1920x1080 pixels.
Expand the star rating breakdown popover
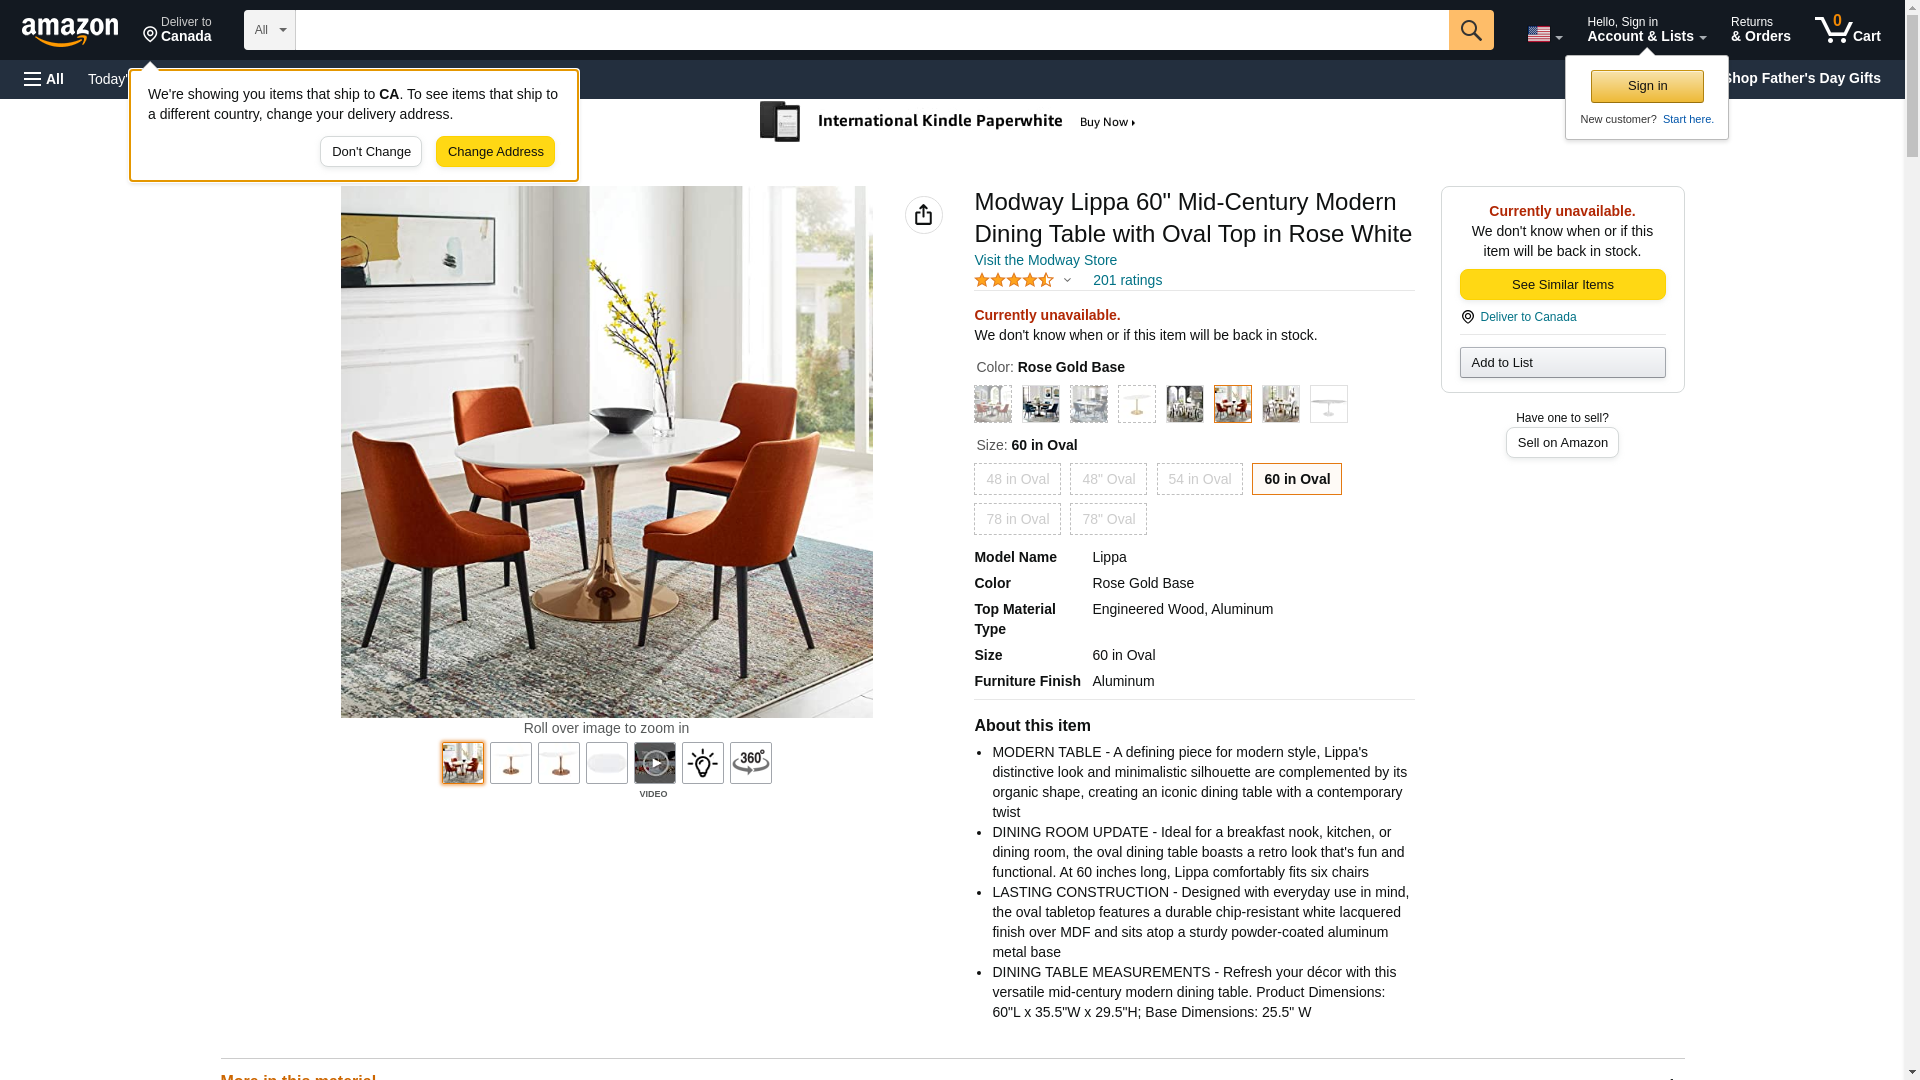[1066, 281]
